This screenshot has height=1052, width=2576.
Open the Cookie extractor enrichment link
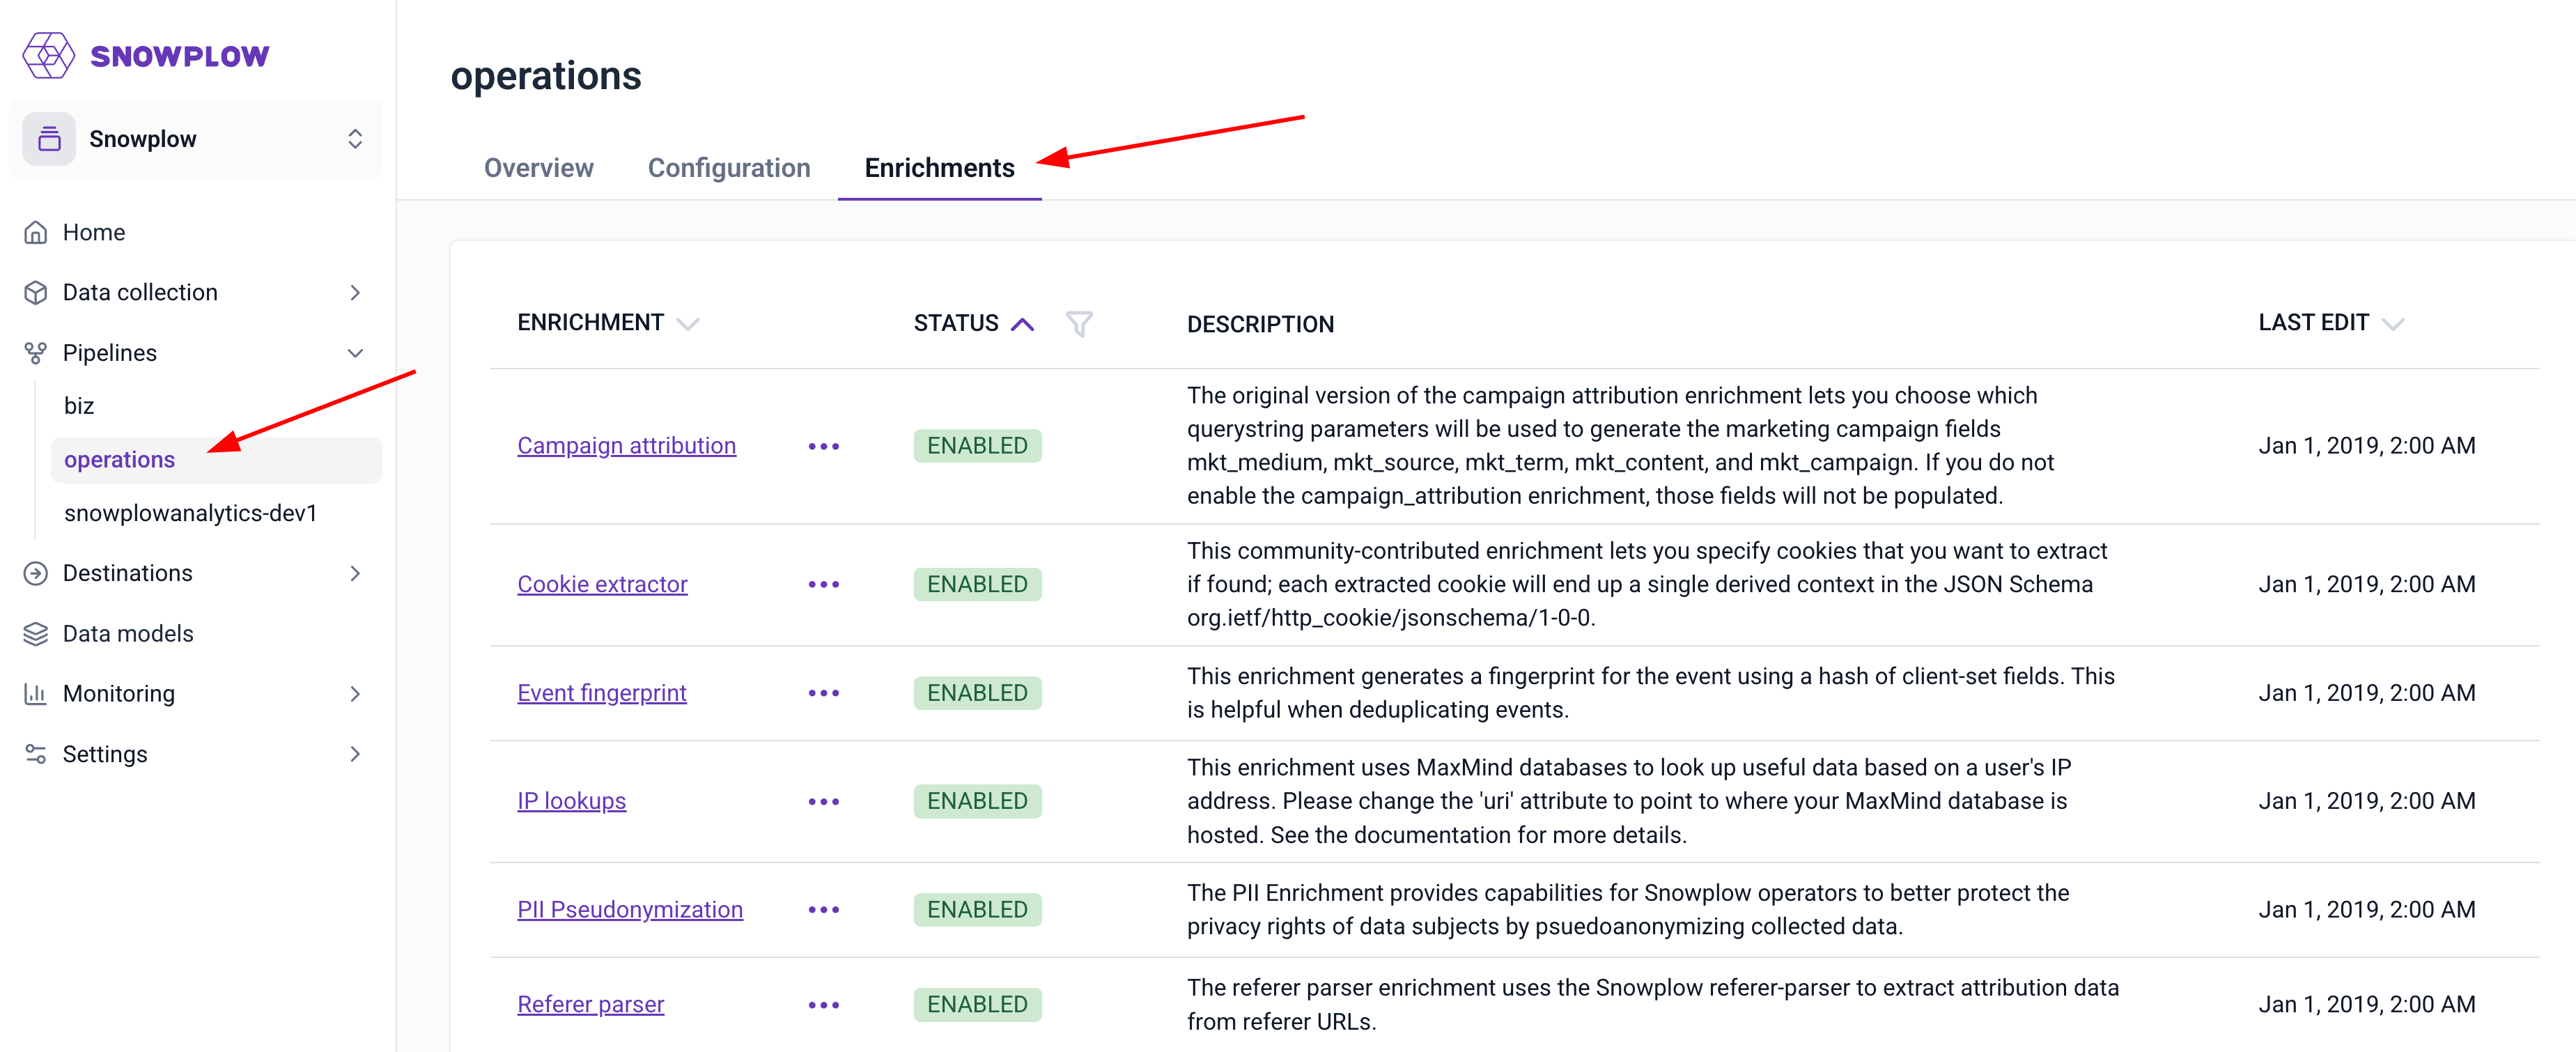602,584
